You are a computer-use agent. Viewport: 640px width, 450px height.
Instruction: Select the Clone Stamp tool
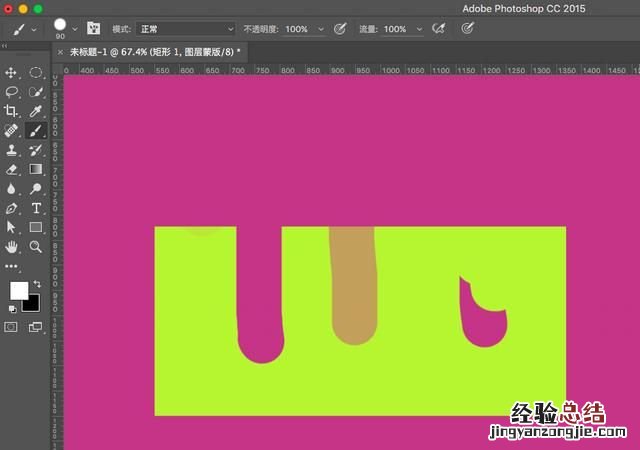12,150
